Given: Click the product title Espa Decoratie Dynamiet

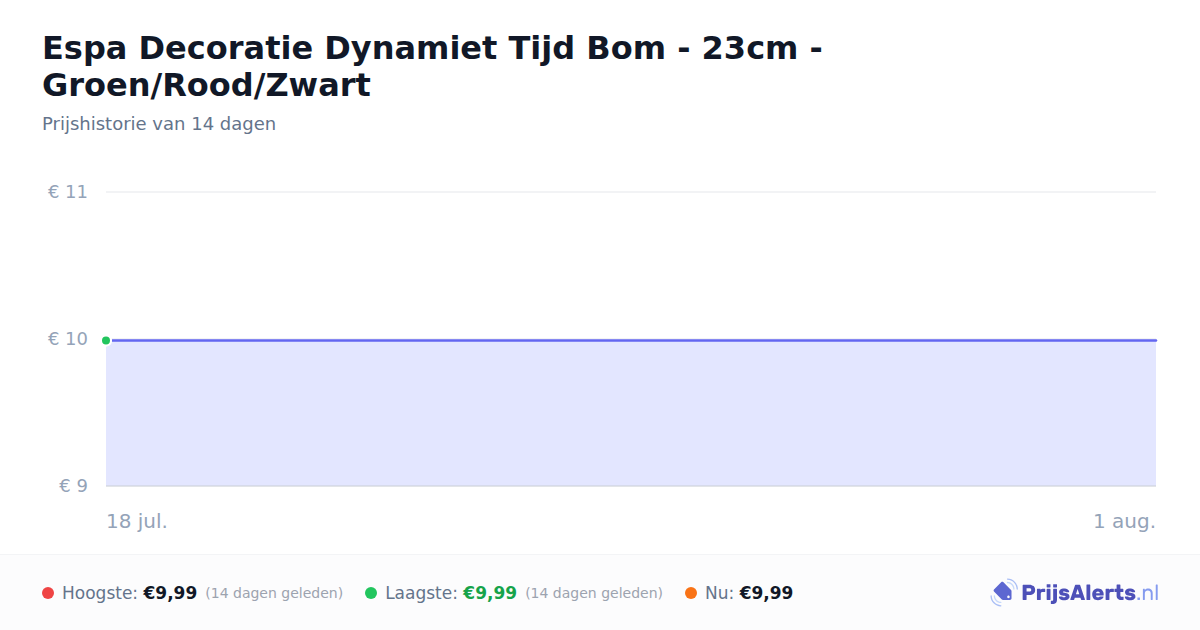Looking at the screenshot, I should tap(432, 66).
